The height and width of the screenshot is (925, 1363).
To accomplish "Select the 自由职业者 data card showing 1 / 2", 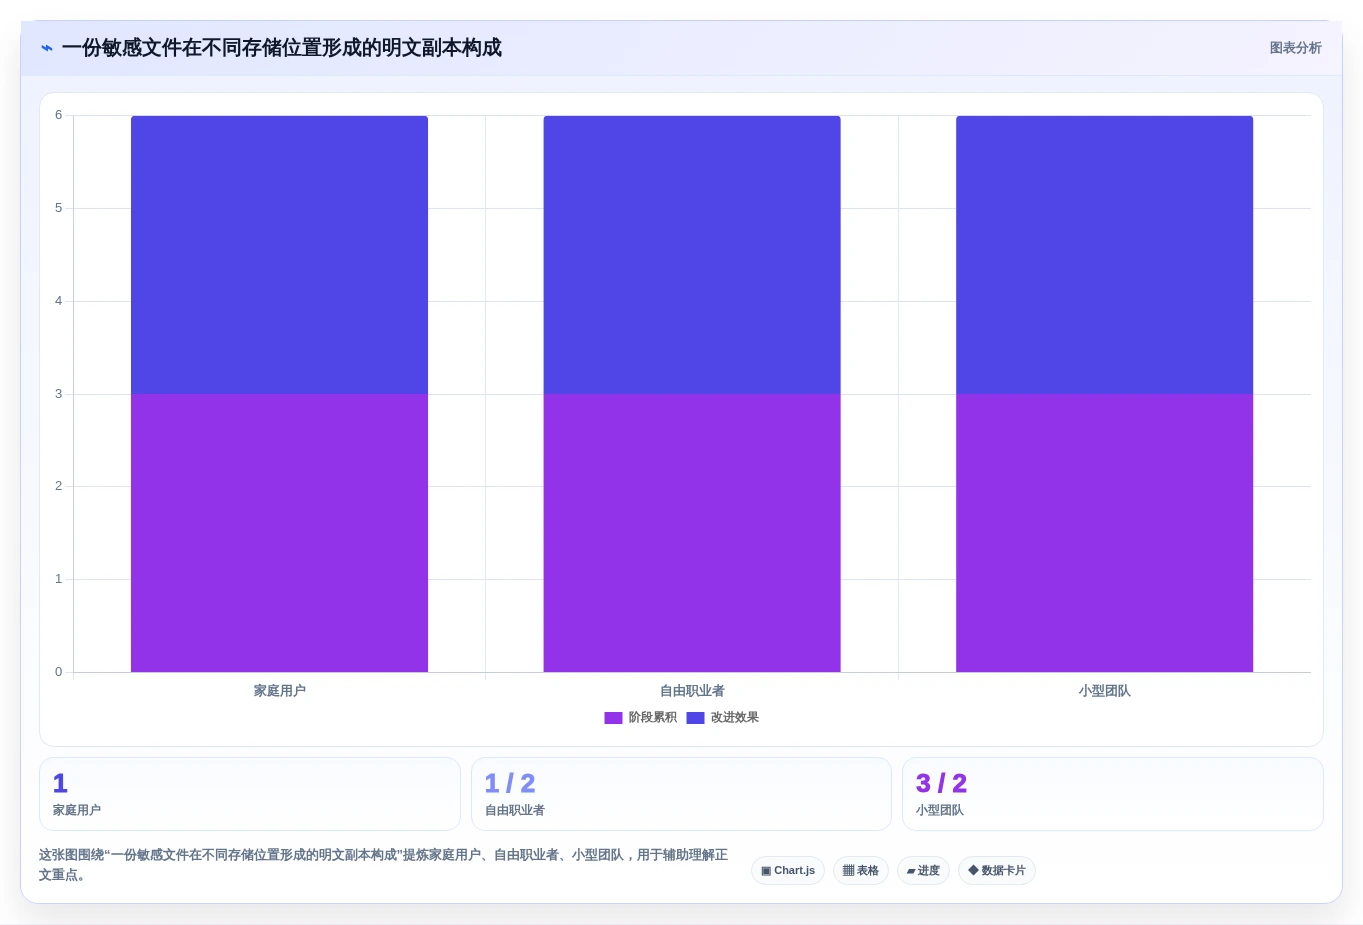I will pos(681,794).
